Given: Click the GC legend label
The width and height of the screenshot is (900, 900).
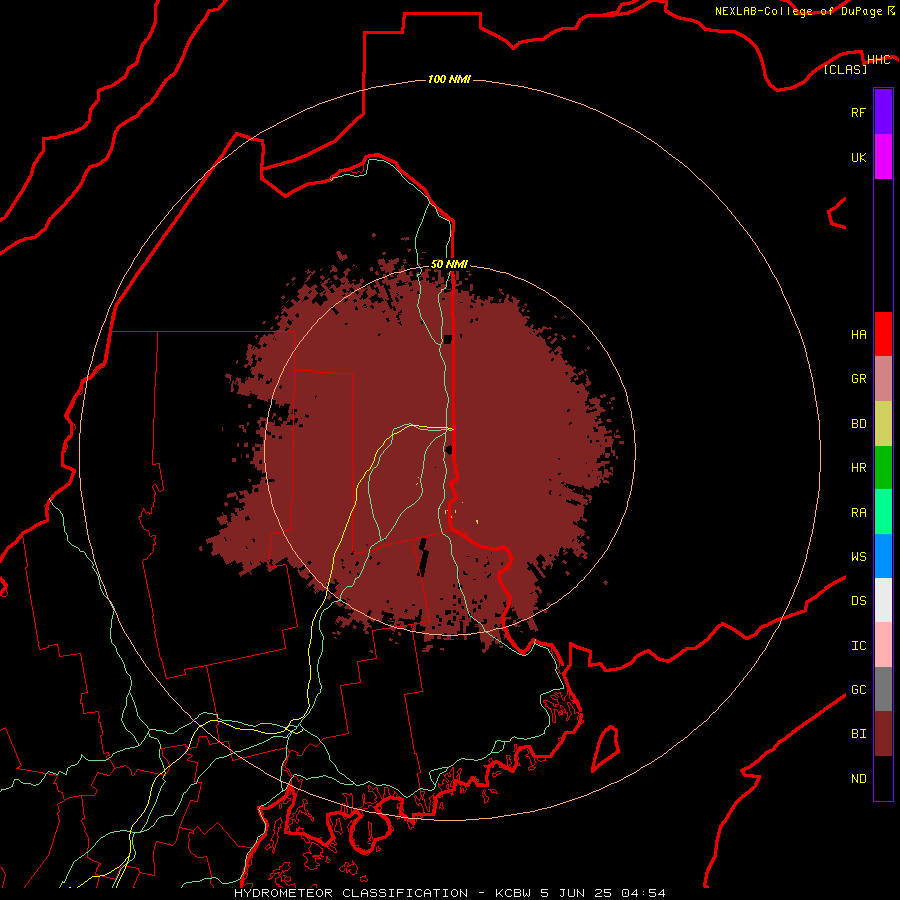Looking at the screenshot, I should (858, 690).
